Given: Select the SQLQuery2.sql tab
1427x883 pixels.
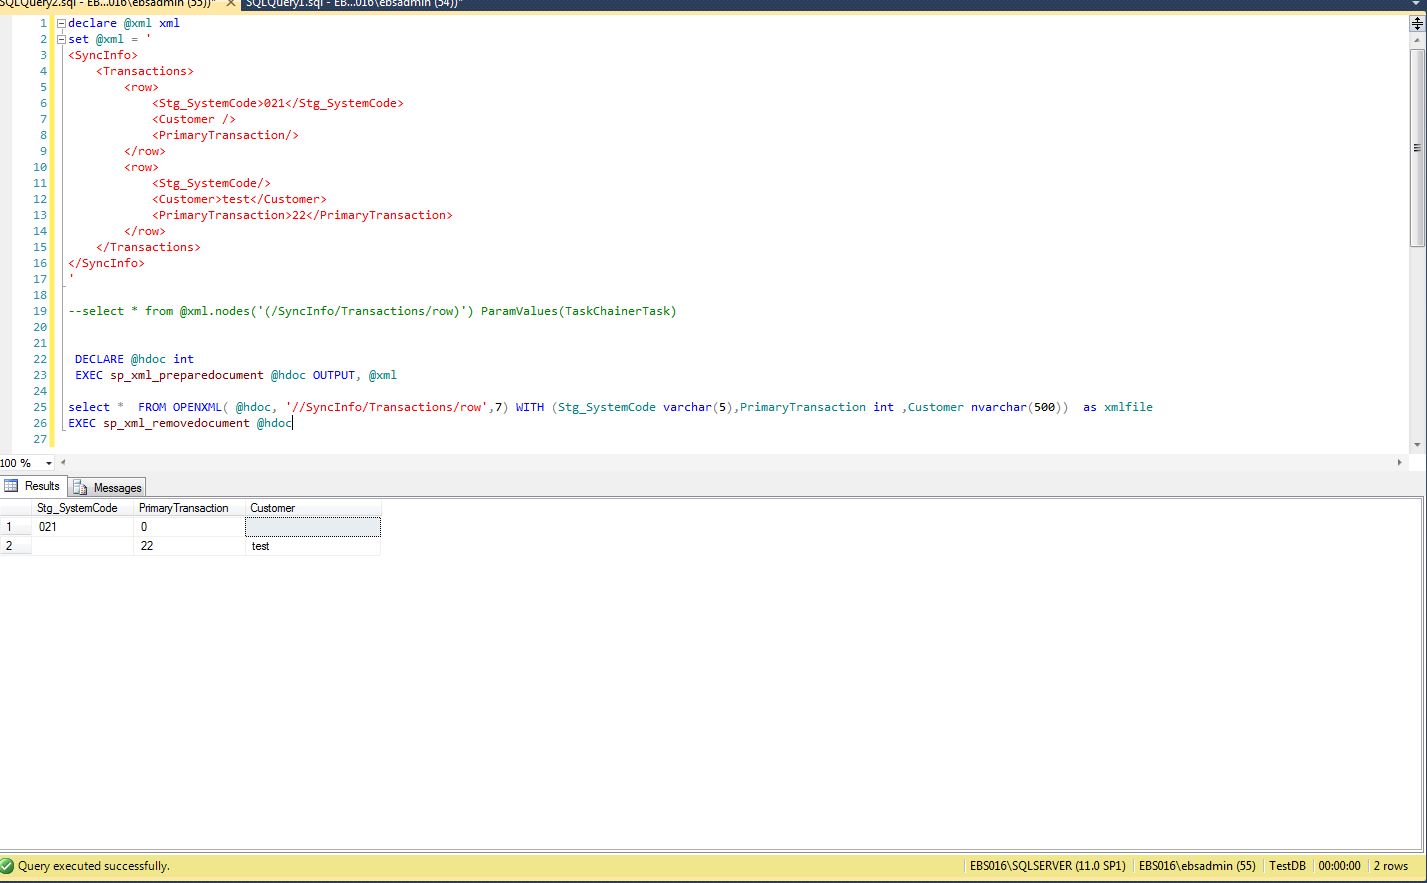Looking at the screenshot, I should [x=108, y=4].
